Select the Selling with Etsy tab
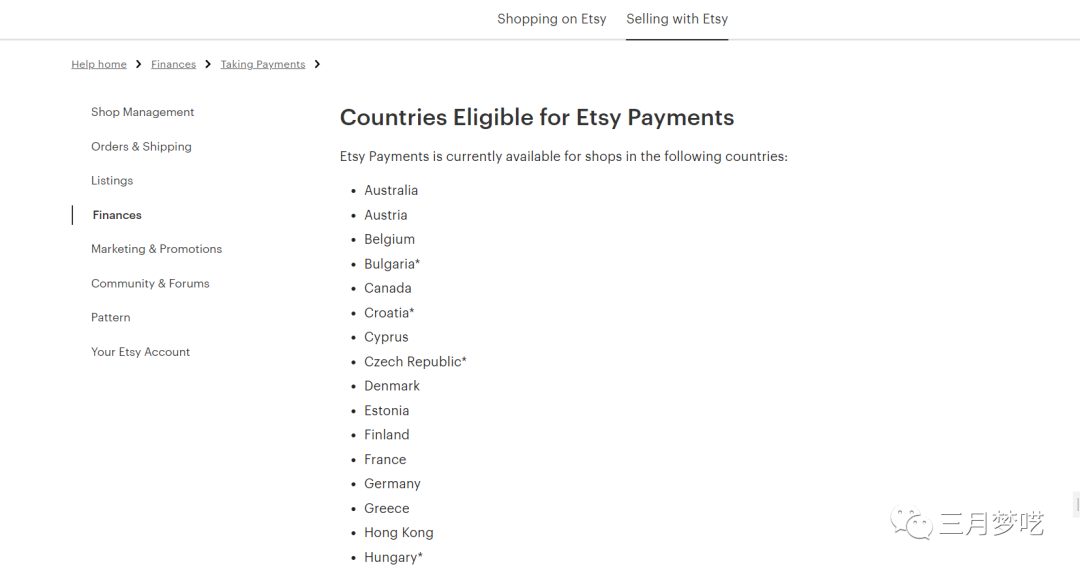Viewport: 1080px width, 571px height. [x=677, y=19]
